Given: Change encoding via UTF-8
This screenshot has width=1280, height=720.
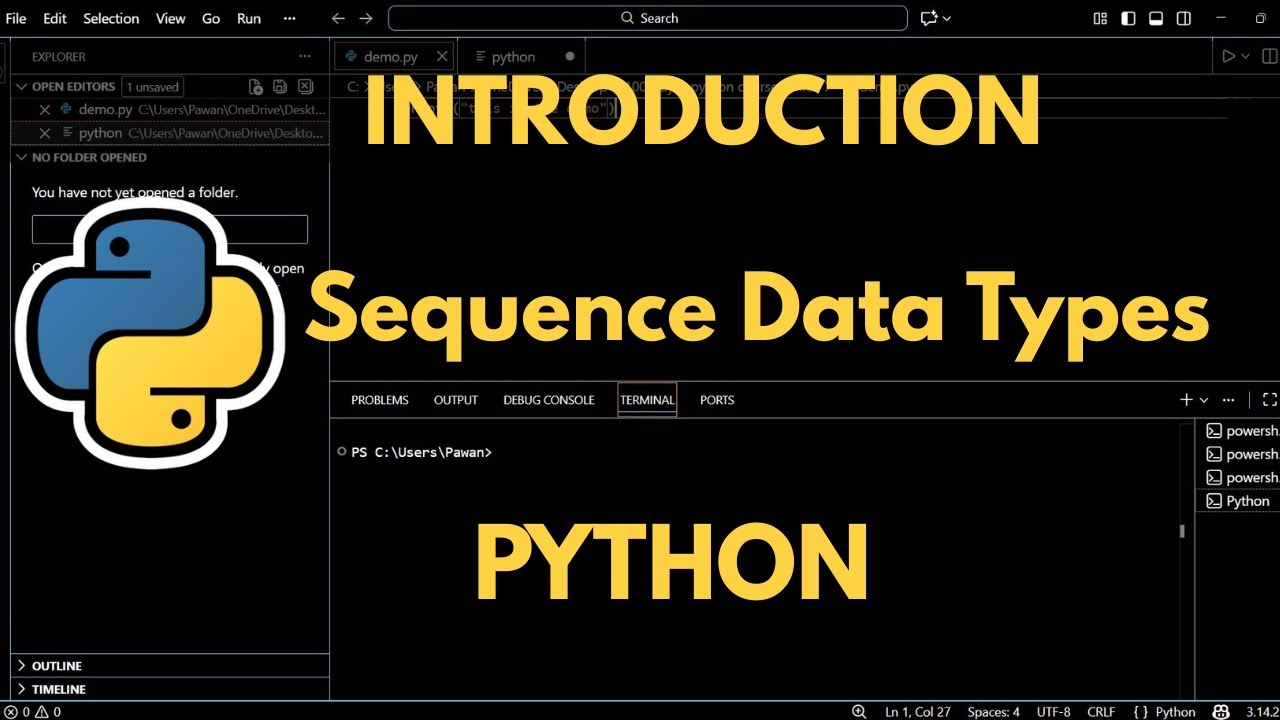Looking at the screenshot, I should 1054,712.
